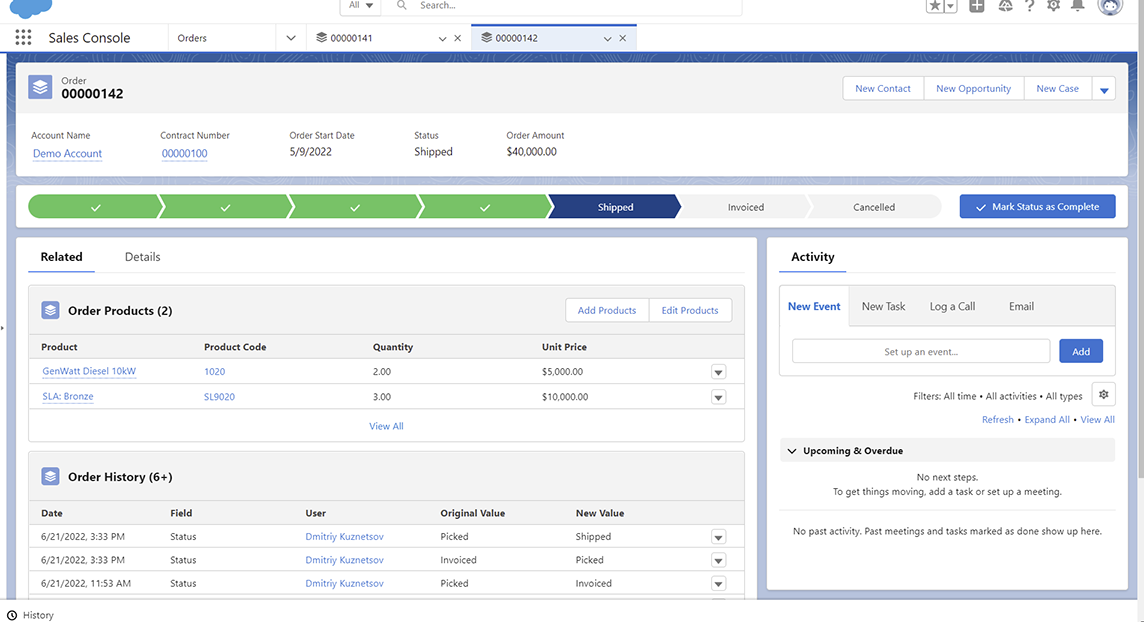
Task: Open the Guidance Center trailhead icon
Action: point(1005,6)
